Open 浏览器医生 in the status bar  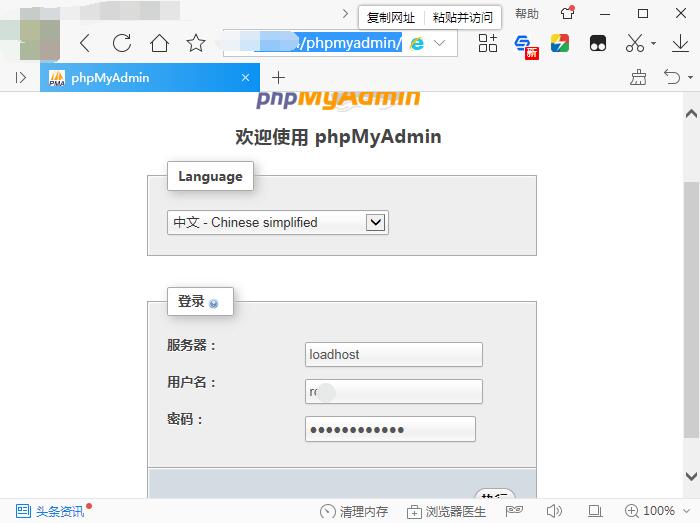tap(446, 511)
